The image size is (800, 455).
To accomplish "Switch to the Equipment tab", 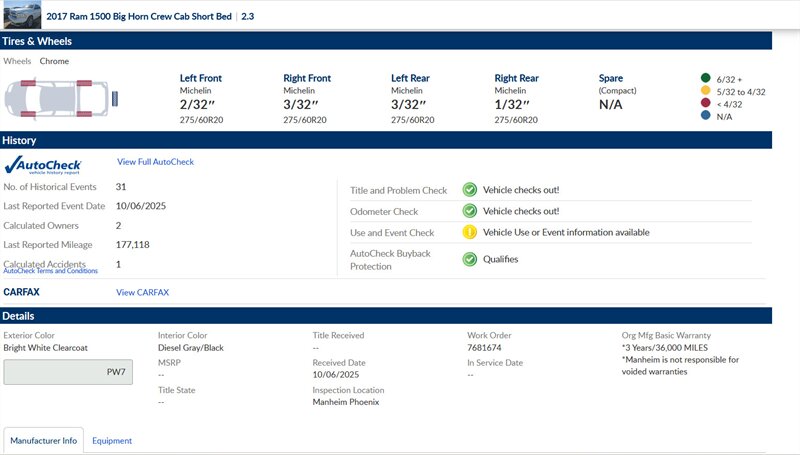I will click(112, 440).
